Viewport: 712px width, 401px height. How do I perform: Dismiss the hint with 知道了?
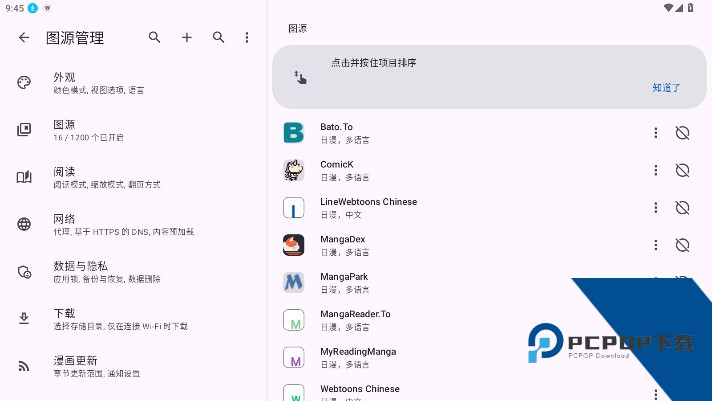click(x=666, y=88)
